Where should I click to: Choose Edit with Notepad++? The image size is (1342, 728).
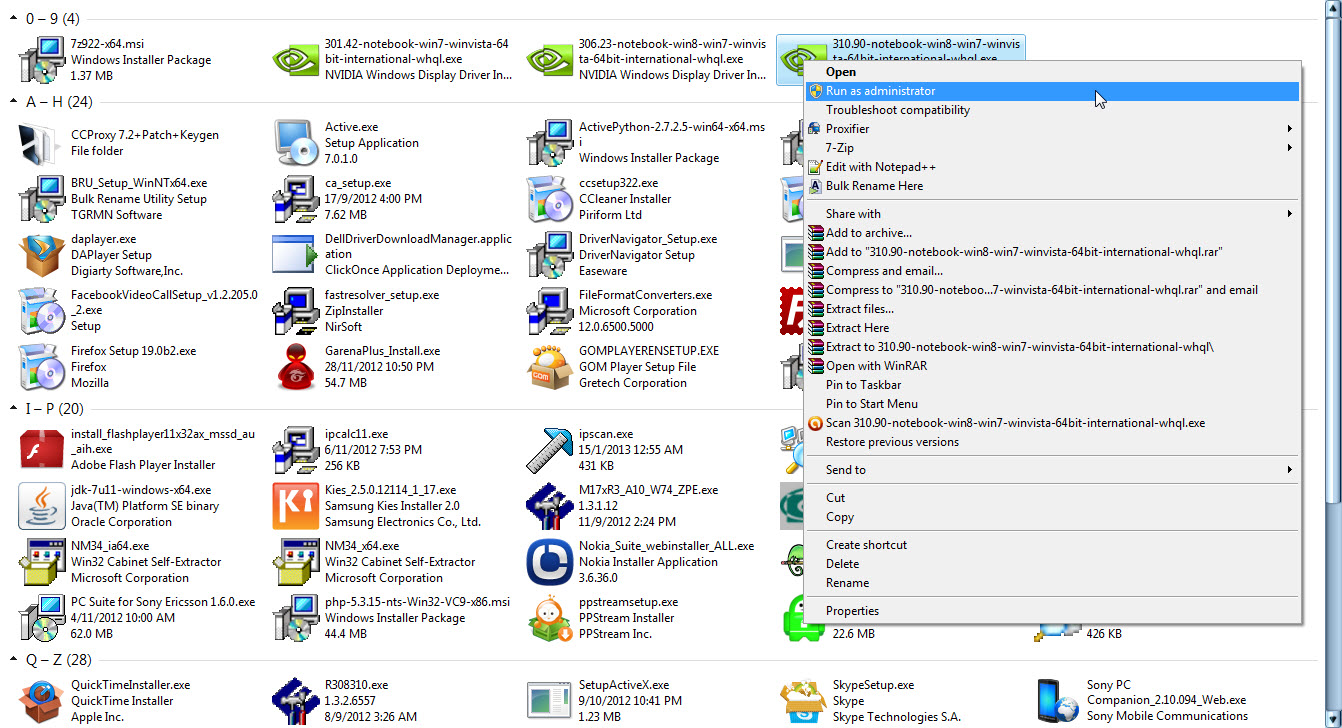pyautogui.click(x=1053, y=167)
